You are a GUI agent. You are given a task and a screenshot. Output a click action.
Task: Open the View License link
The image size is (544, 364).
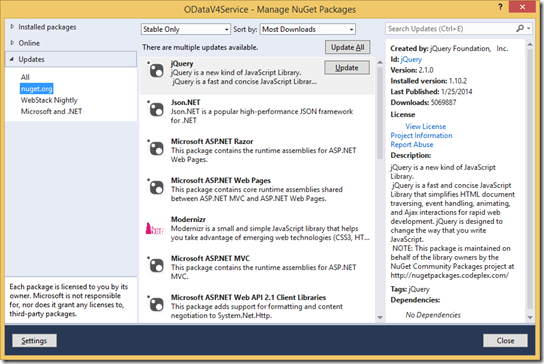pyautogui.click(x=425, y=126)
